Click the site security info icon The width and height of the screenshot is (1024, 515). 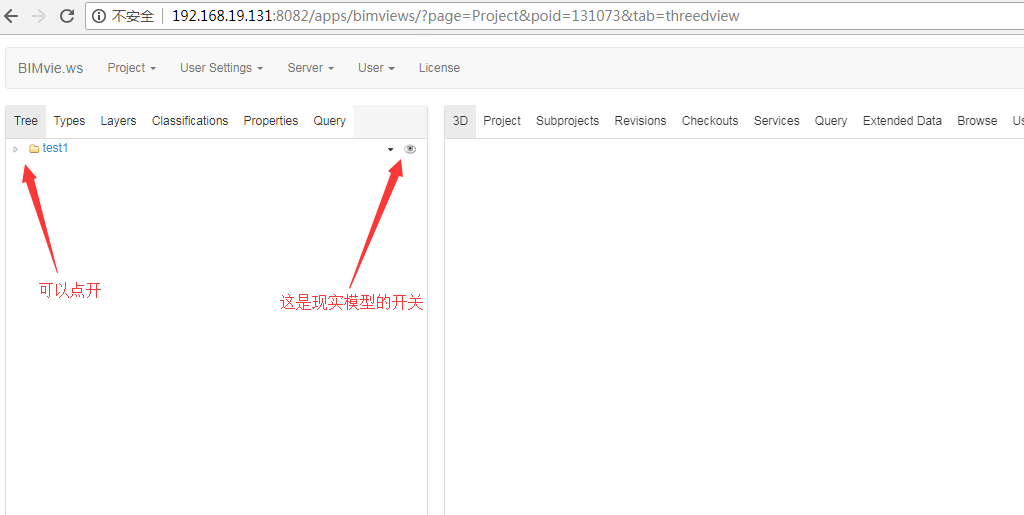tap(99, 16)
